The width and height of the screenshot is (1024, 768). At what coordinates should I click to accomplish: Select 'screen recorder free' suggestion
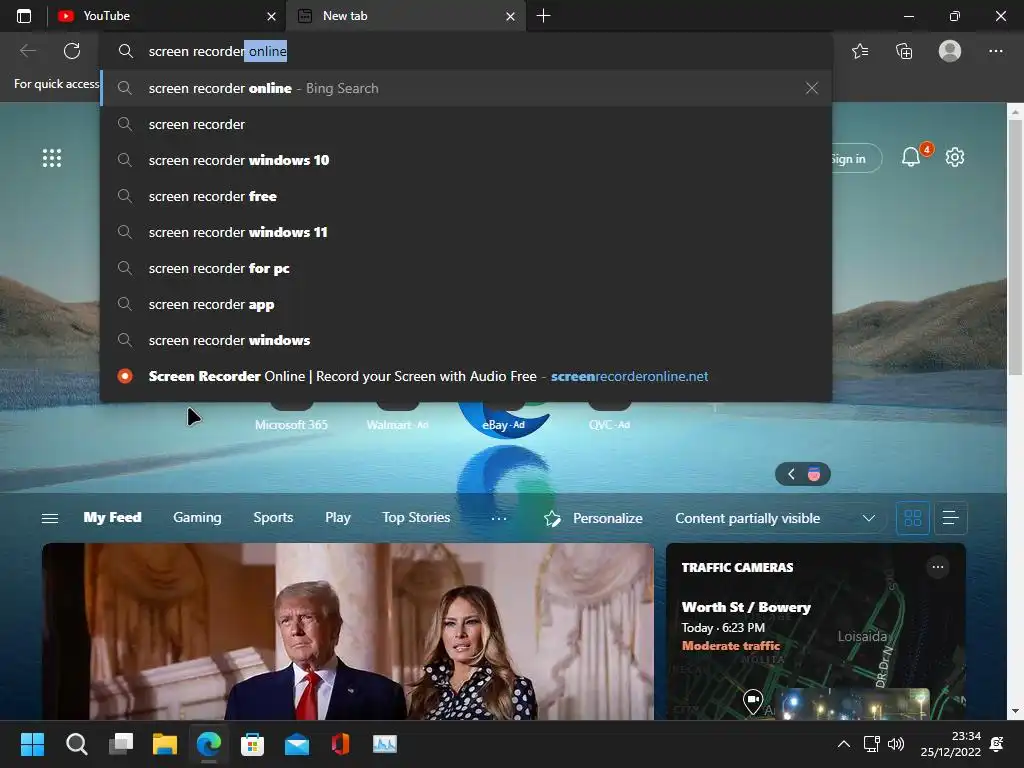[x=466, y=196]
